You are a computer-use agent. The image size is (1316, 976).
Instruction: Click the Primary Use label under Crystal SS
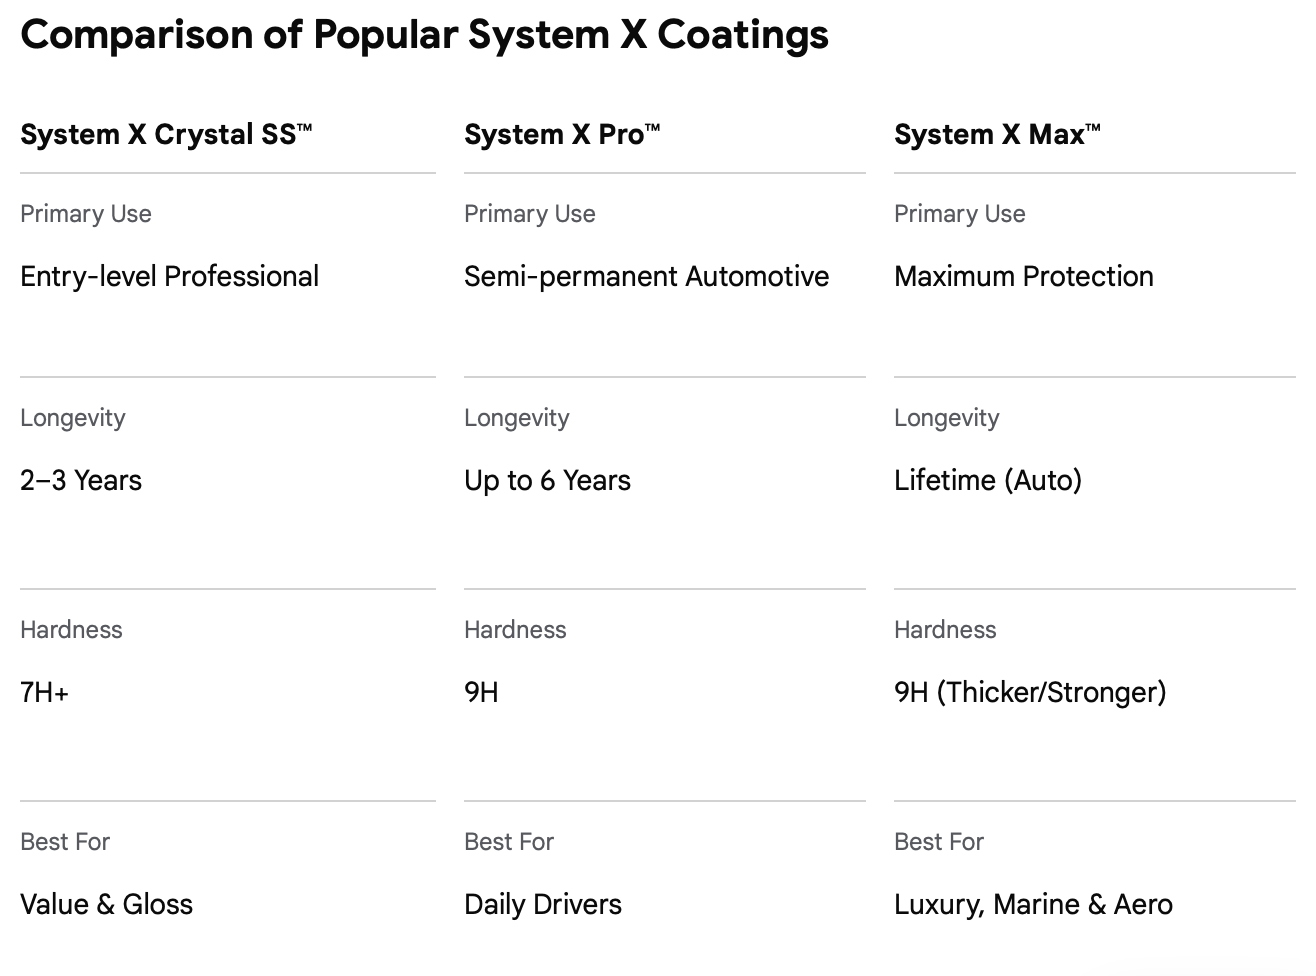pyautogui.click(x=86, y=214)
